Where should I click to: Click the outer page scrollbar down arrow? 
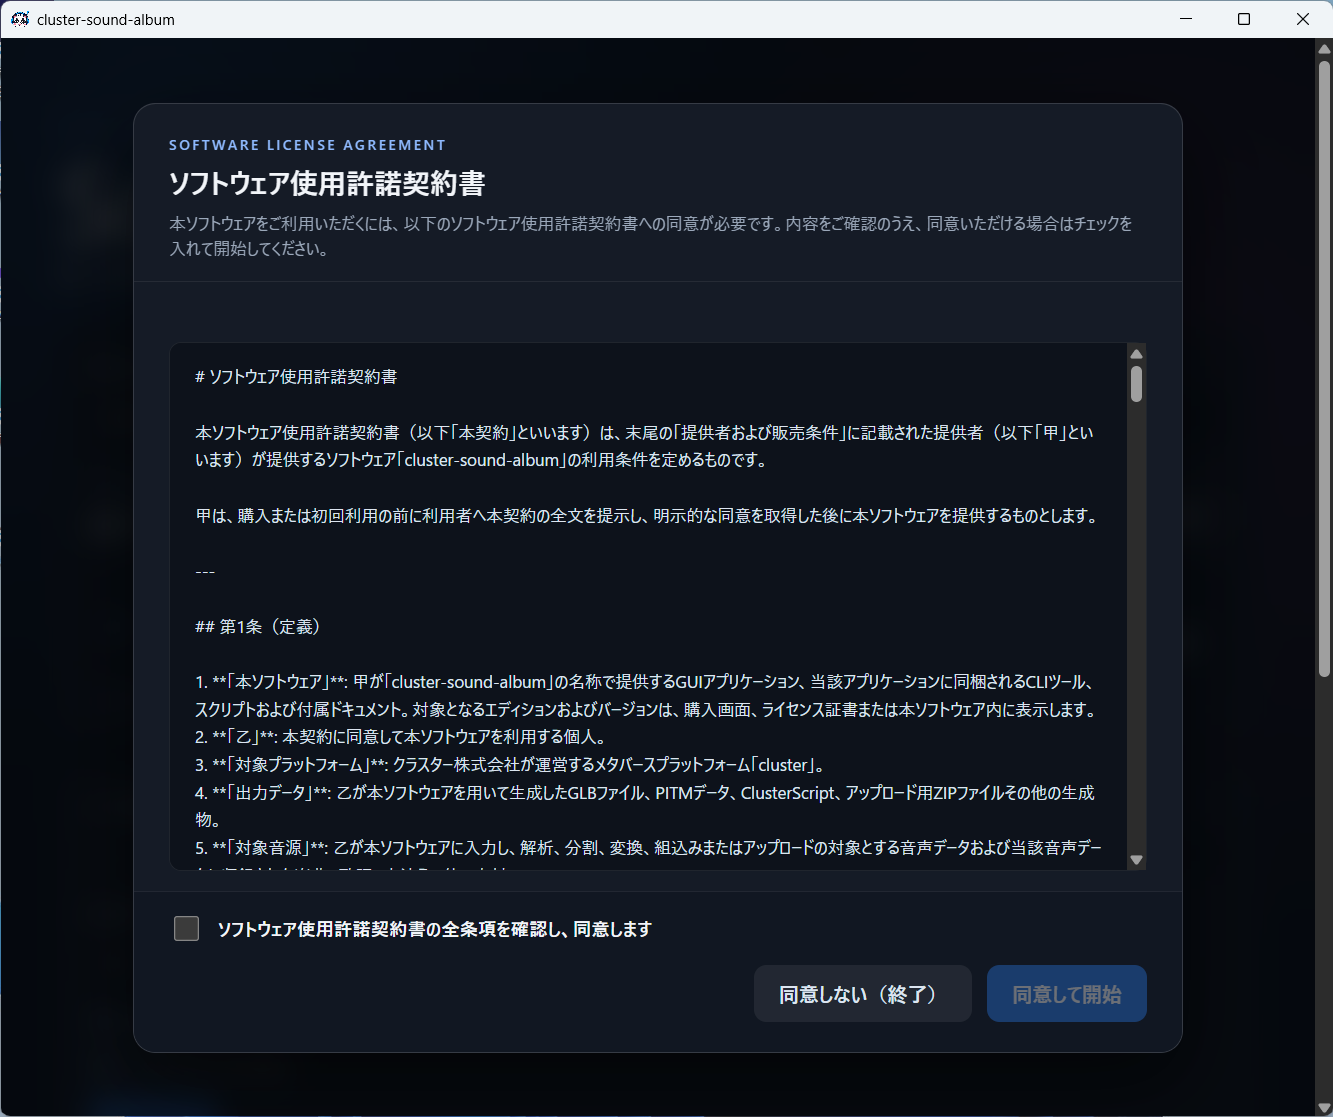pyautogui.click(x=1324, y=1106)
